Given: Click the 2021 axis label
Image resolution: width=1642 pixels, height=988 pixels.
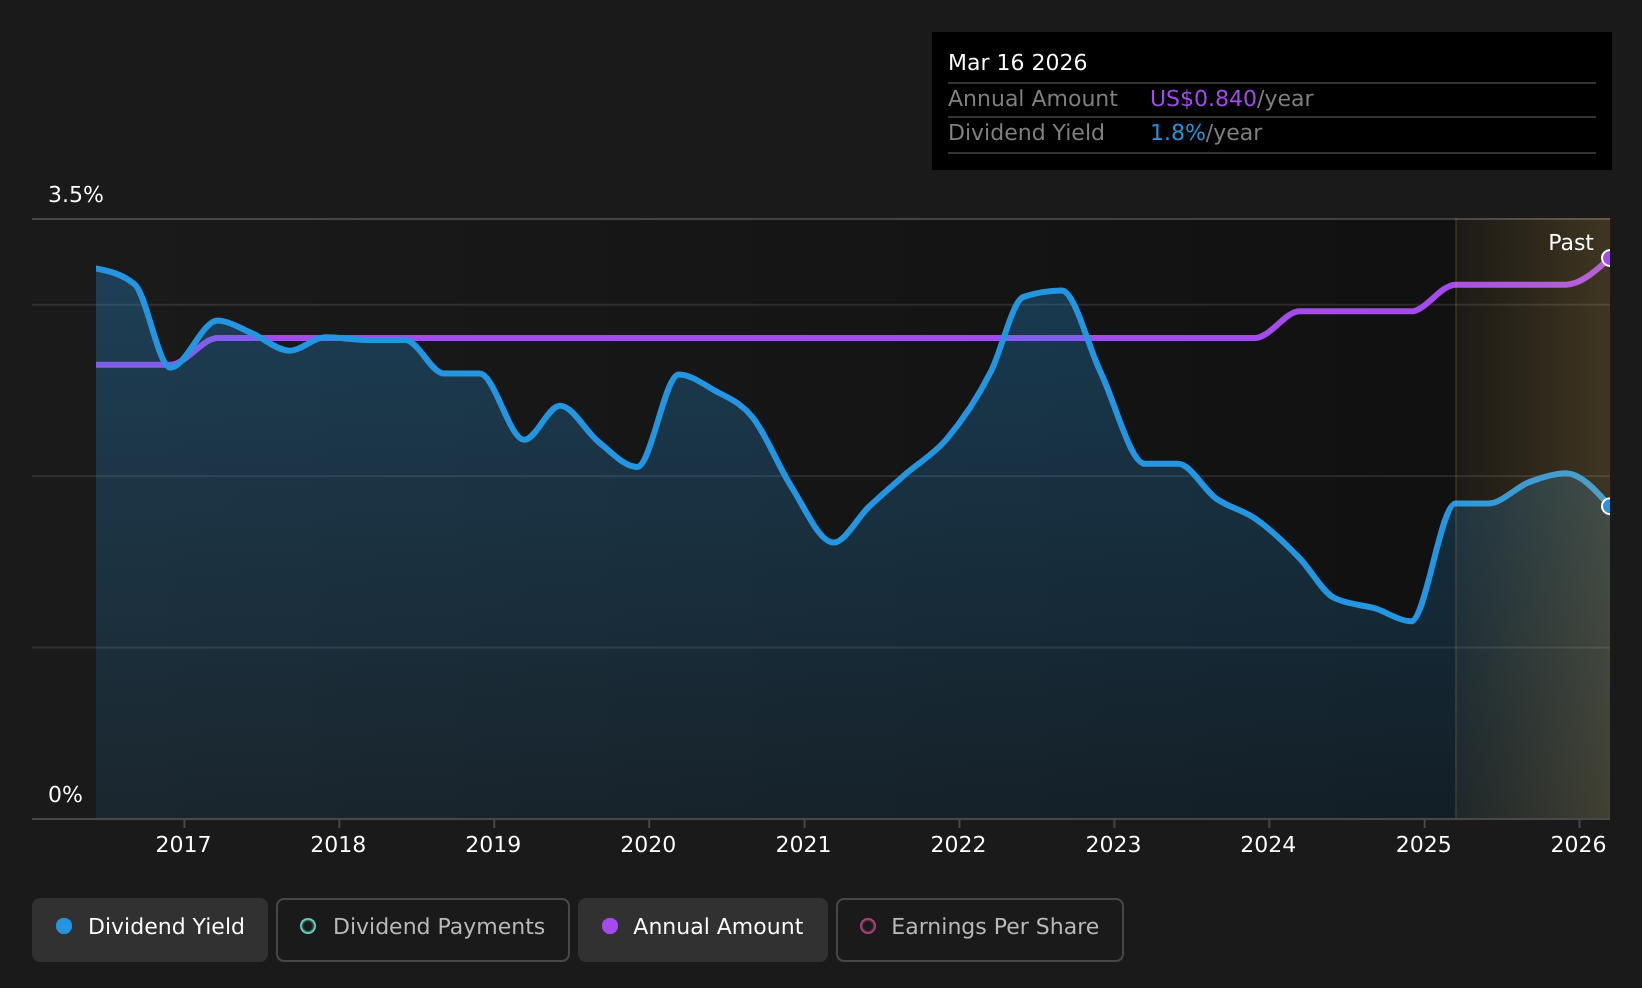Looking at the screenshot, I should point(804,845).
